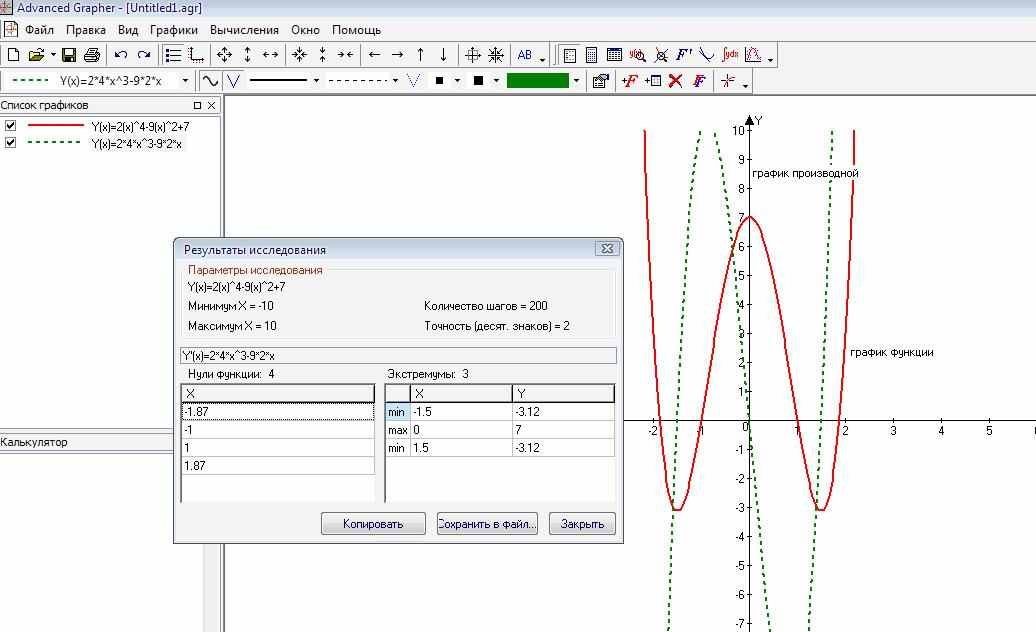Zoom in both directions with four-arrow icon

tap(225, 55)
